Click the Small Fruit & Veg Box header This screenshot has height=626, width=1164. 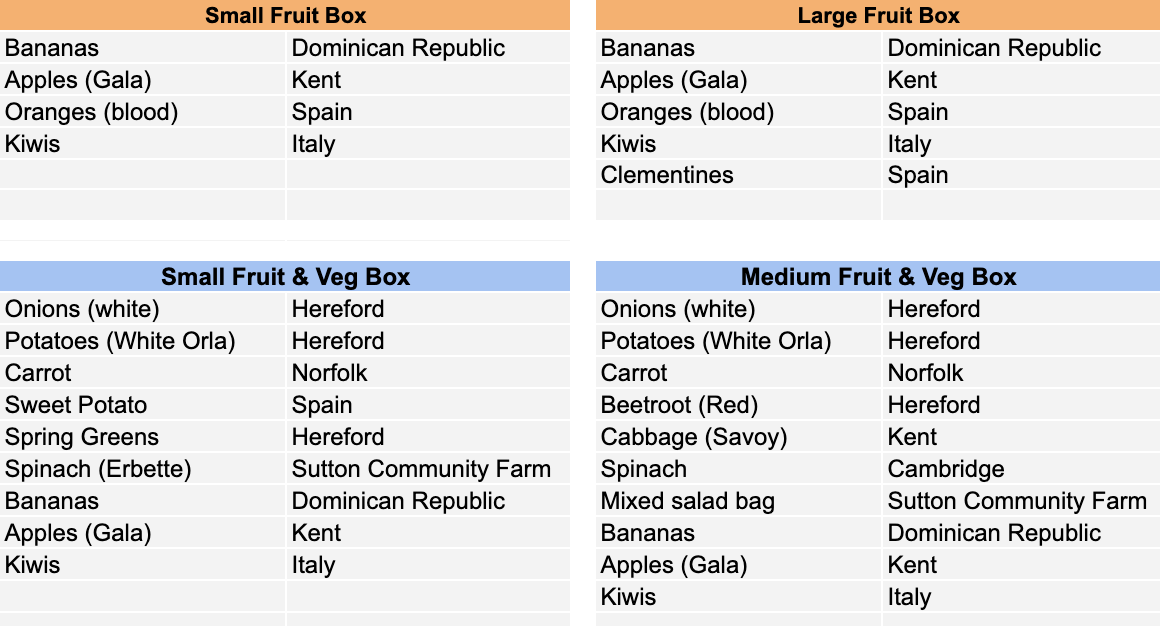point(285,276)
